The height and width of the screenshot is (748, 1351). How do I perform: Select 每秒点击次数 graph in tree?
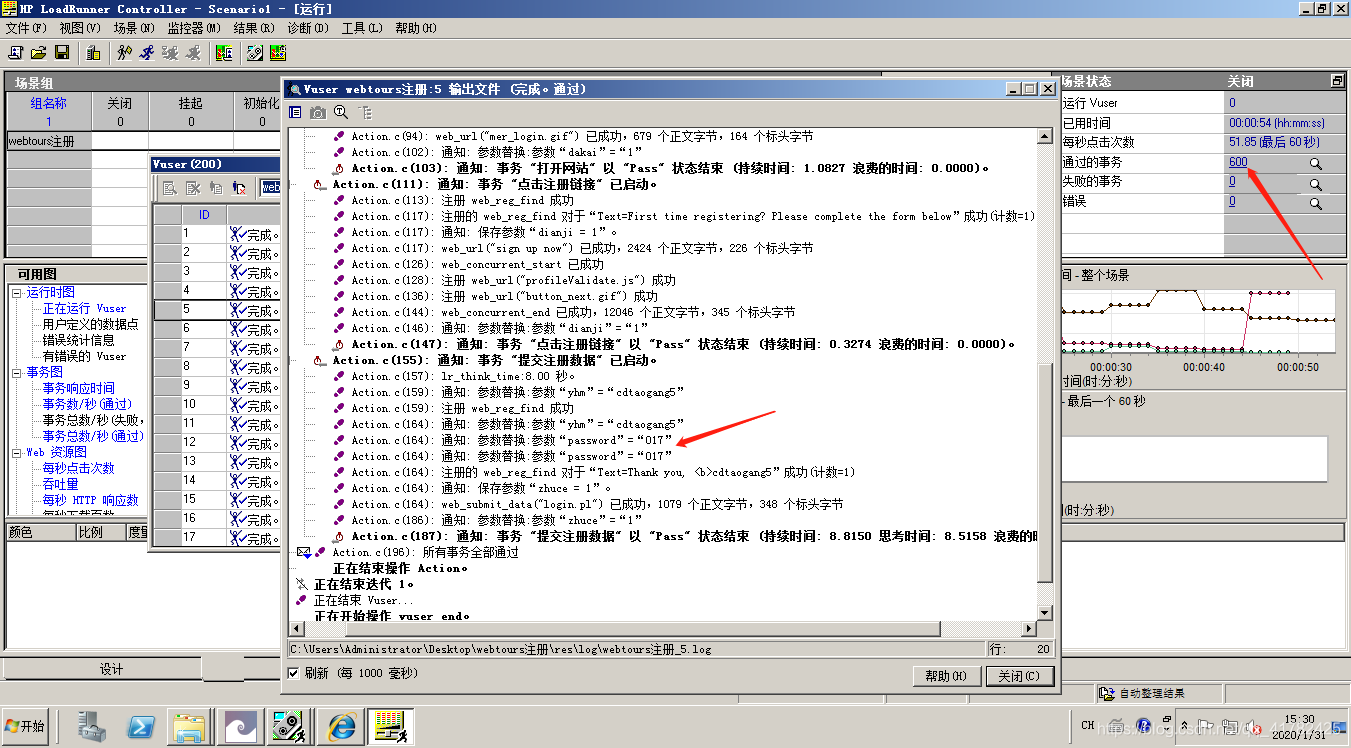78,469
